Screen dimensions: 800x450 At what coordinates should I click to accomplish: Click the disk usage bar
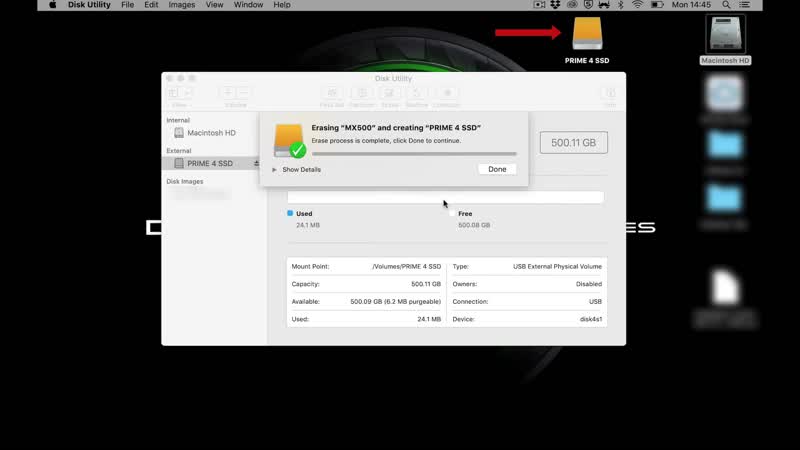[x=445, y=197]
